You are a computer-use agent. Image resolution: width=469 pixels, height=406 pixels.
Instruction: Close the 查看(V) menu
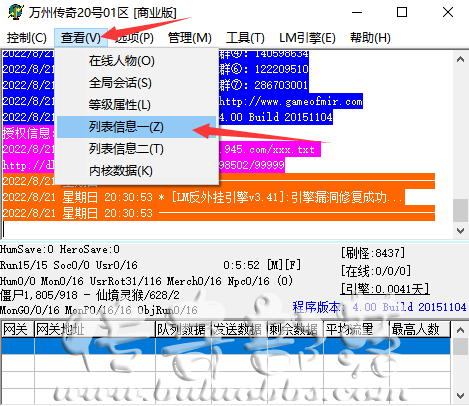point(81,38)
